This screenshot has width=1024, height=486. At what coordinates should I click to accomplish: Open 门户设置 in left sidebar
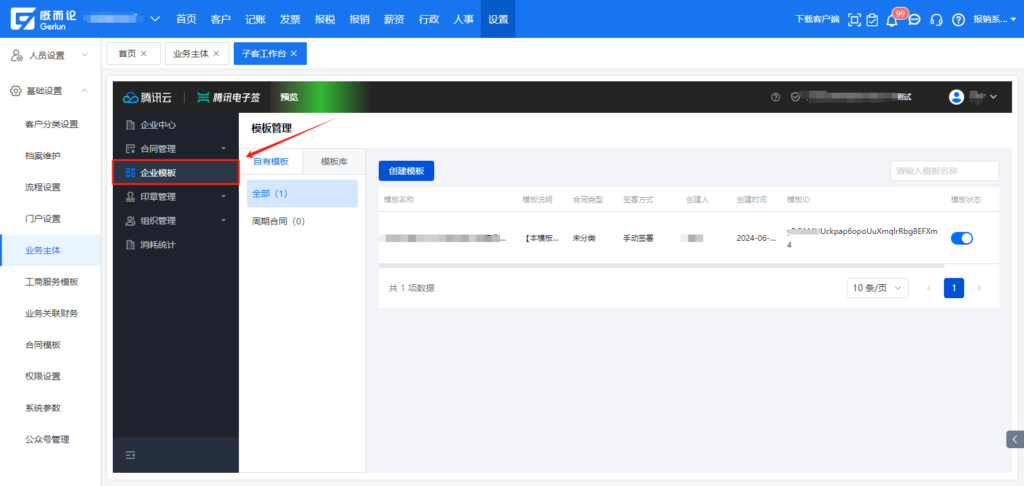(43, 218)
